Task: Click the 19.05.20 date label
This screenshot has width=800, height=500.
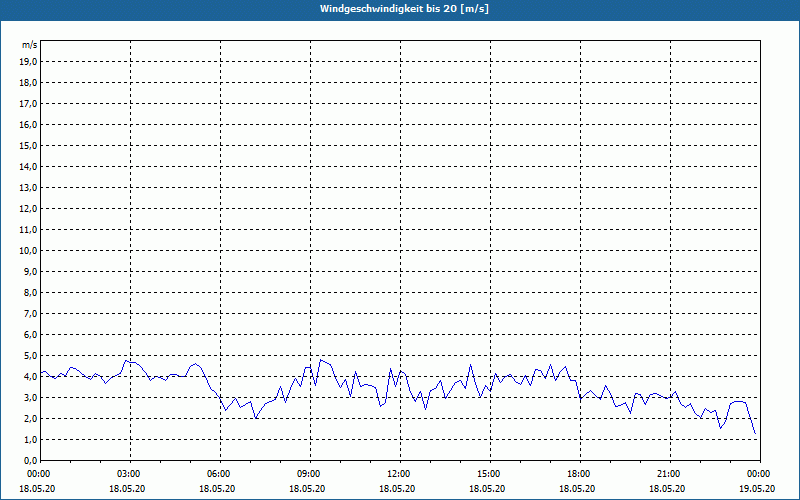Action: pyautogui.click(x=757, y=488)
